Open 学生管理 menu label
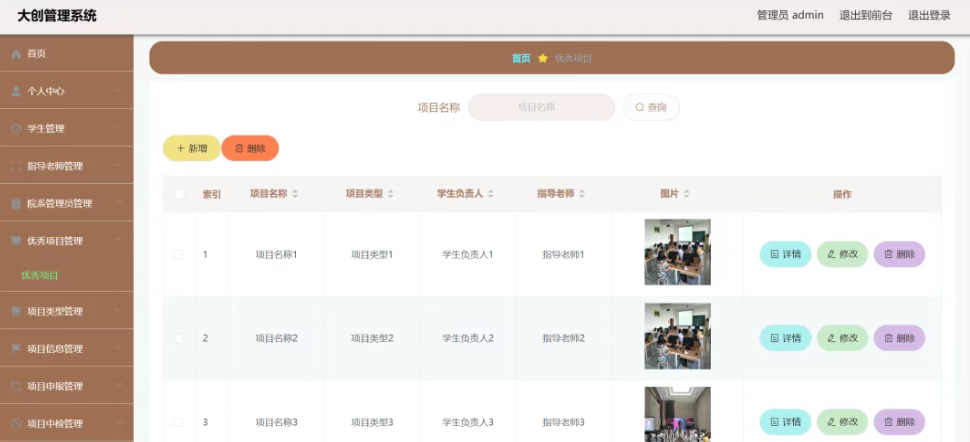This screenshot has height=442, width=970. click(x=46, y=129)
